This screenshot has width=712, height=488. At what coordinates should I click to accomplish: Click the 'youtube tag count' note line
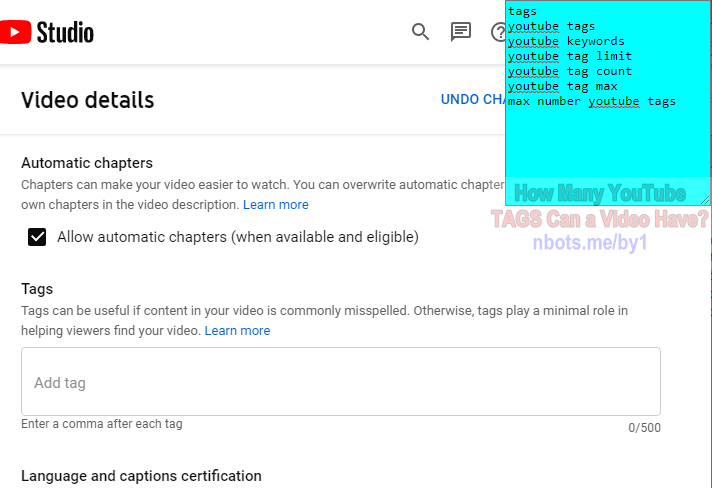pyautogui.click(x=570, y=71)
